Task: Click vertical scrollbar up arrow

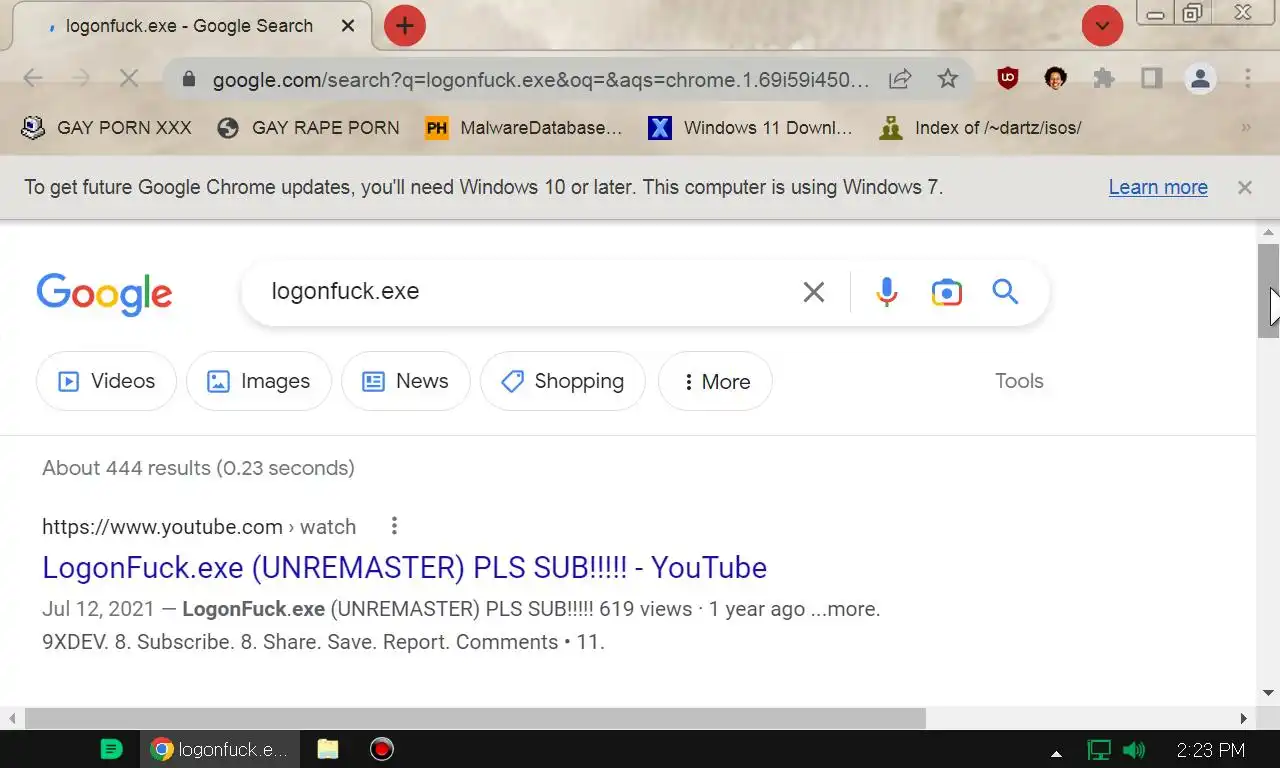Action: tap(1268, 232)
